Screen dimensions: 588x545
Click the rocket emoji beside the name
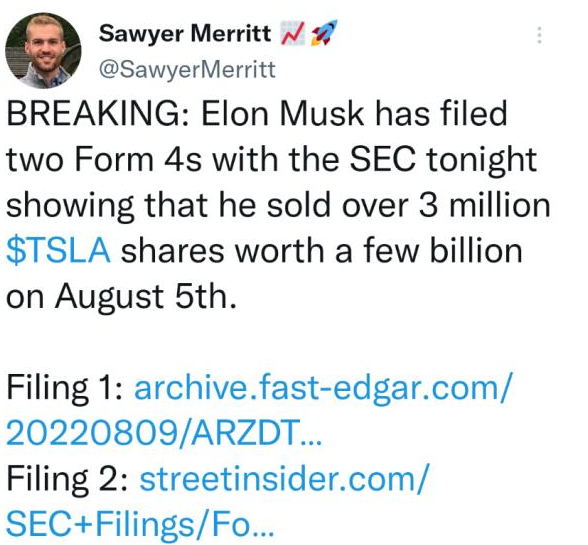coord(324,33)
